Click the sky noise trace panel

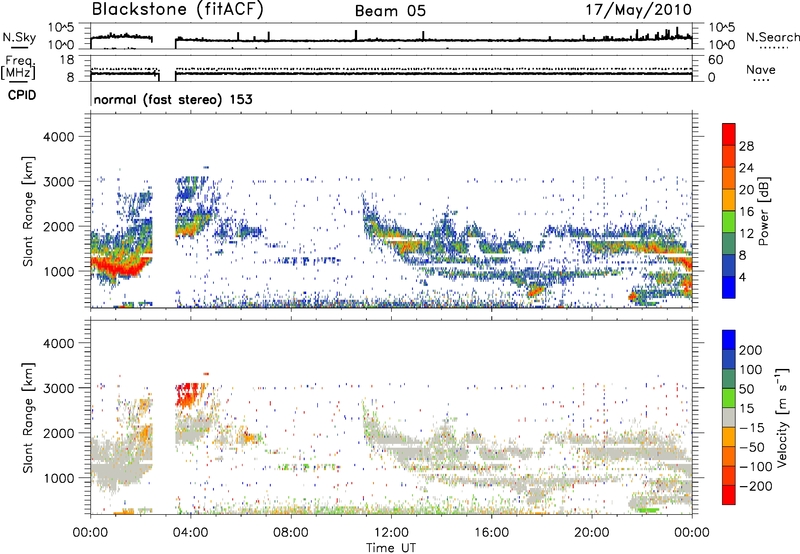click(391, 36)
